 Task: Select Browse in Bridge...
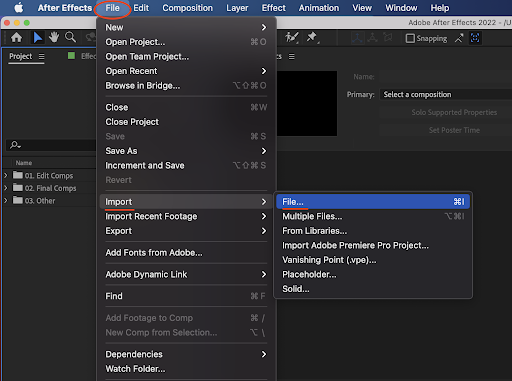point(186,86)
